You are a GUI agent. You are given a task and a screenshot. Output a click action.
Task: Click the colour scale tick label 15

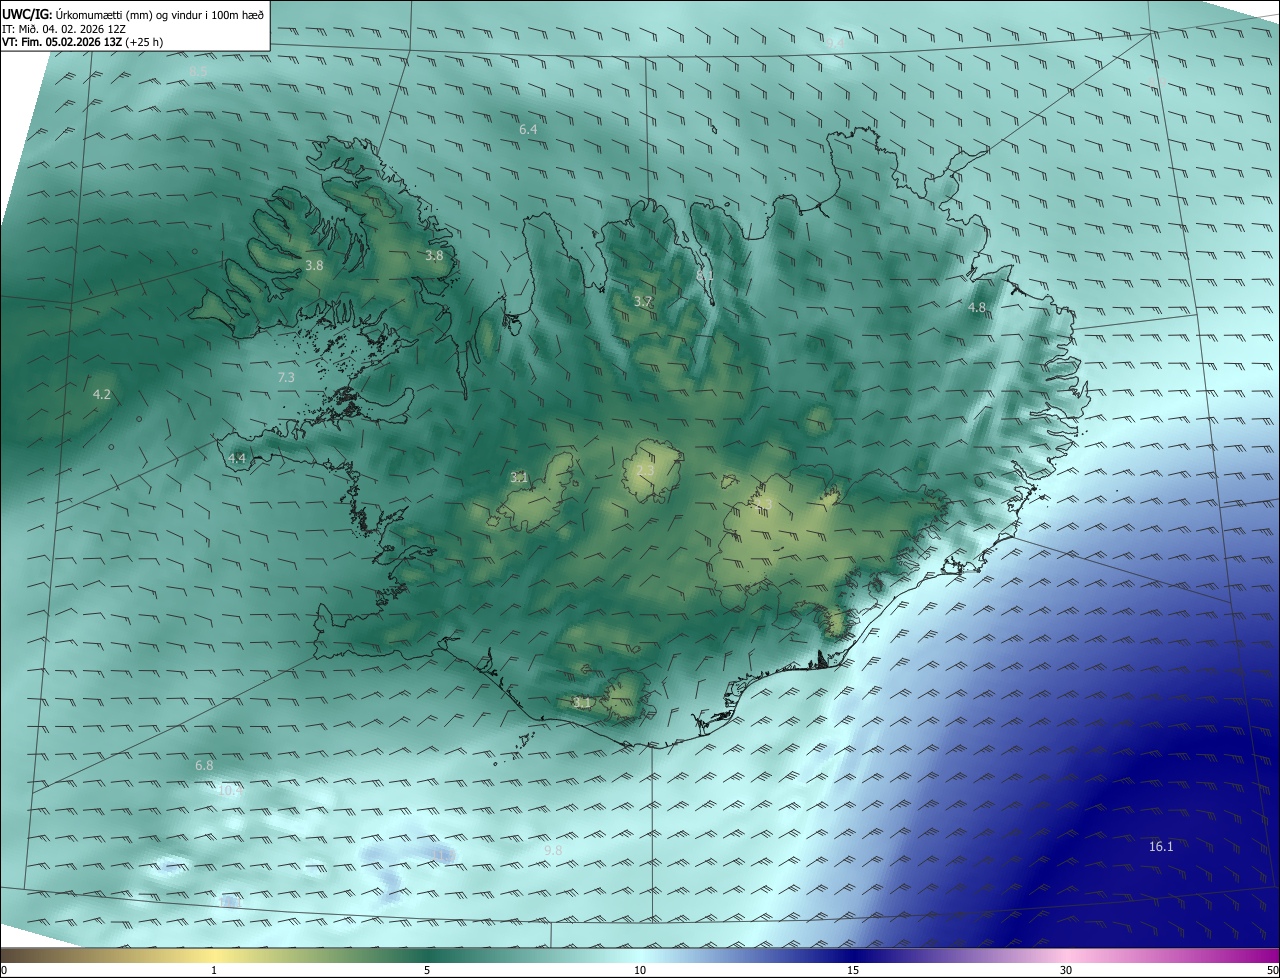click(853, 971)
